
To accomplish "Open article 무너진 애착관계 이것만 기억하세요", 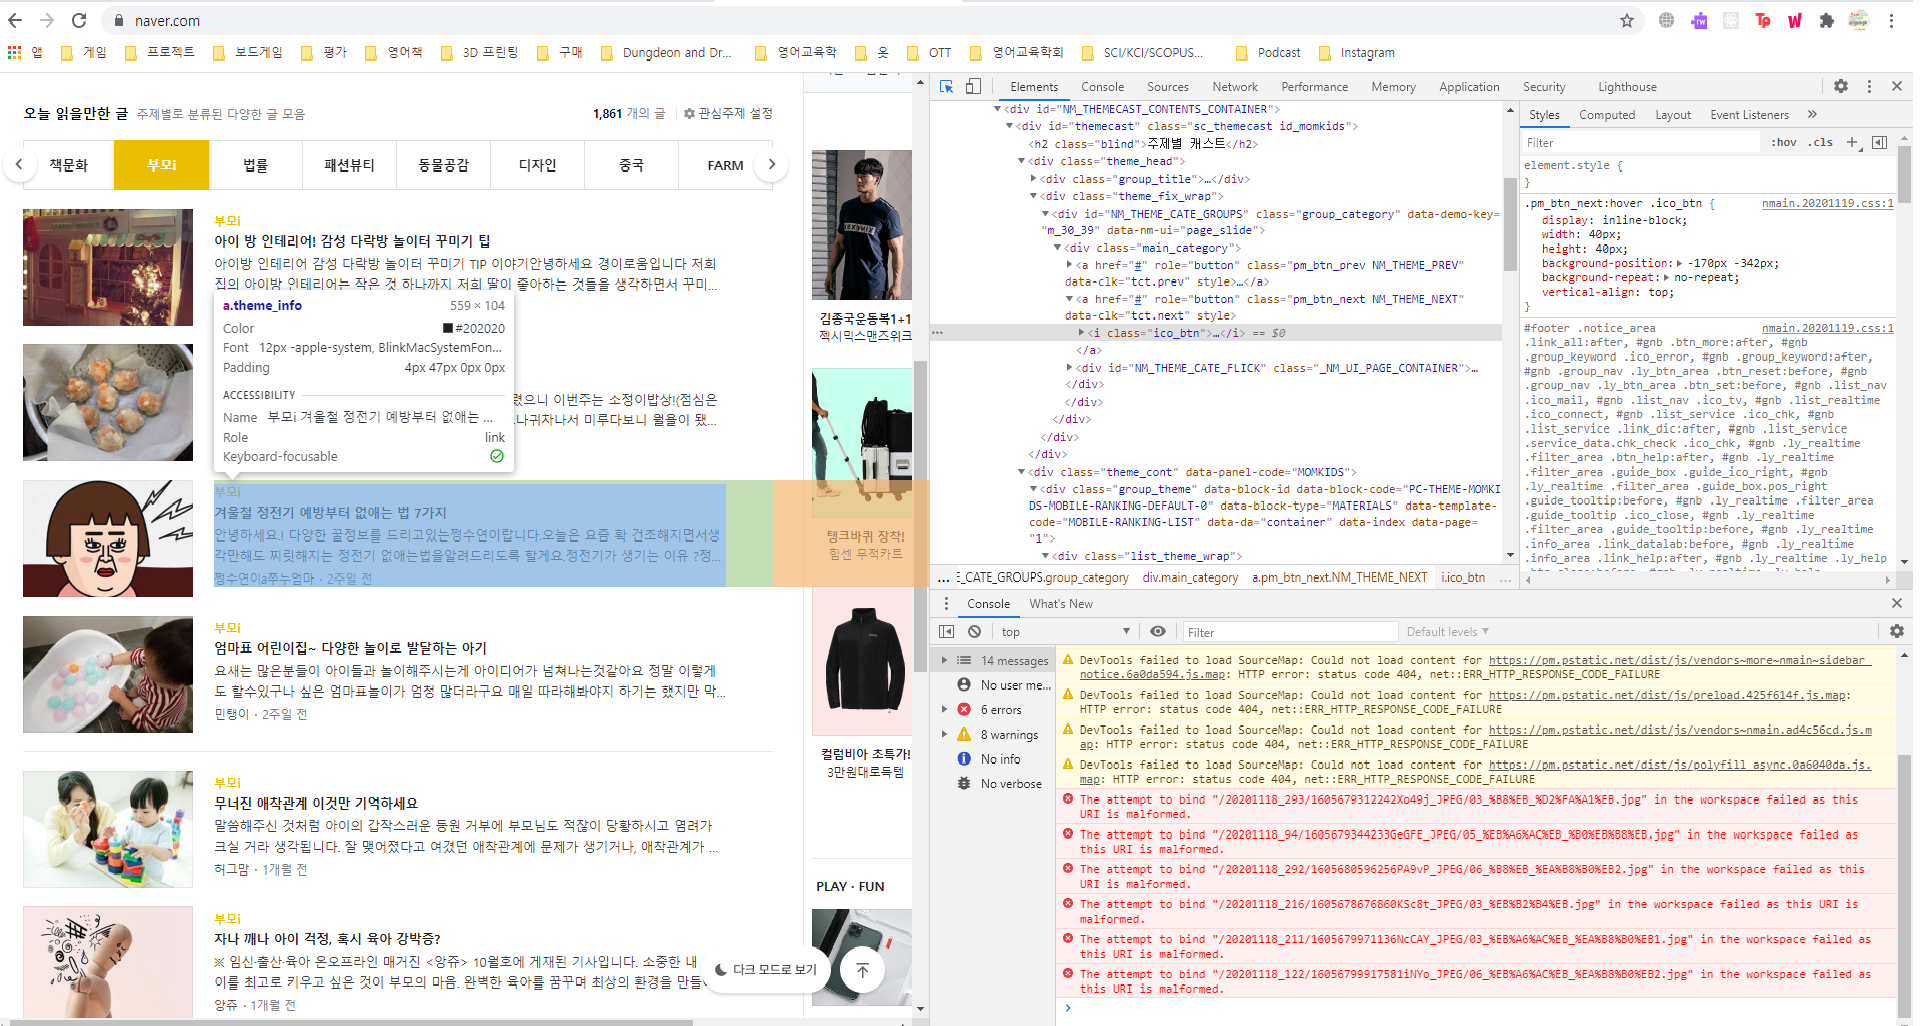I will coord(316,803).
